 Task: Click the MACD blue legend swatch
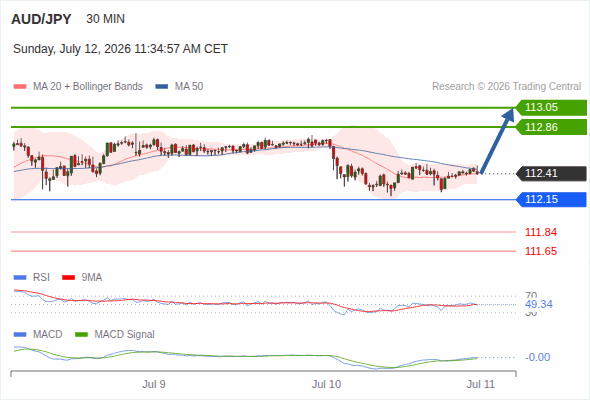tap(20, 335)
